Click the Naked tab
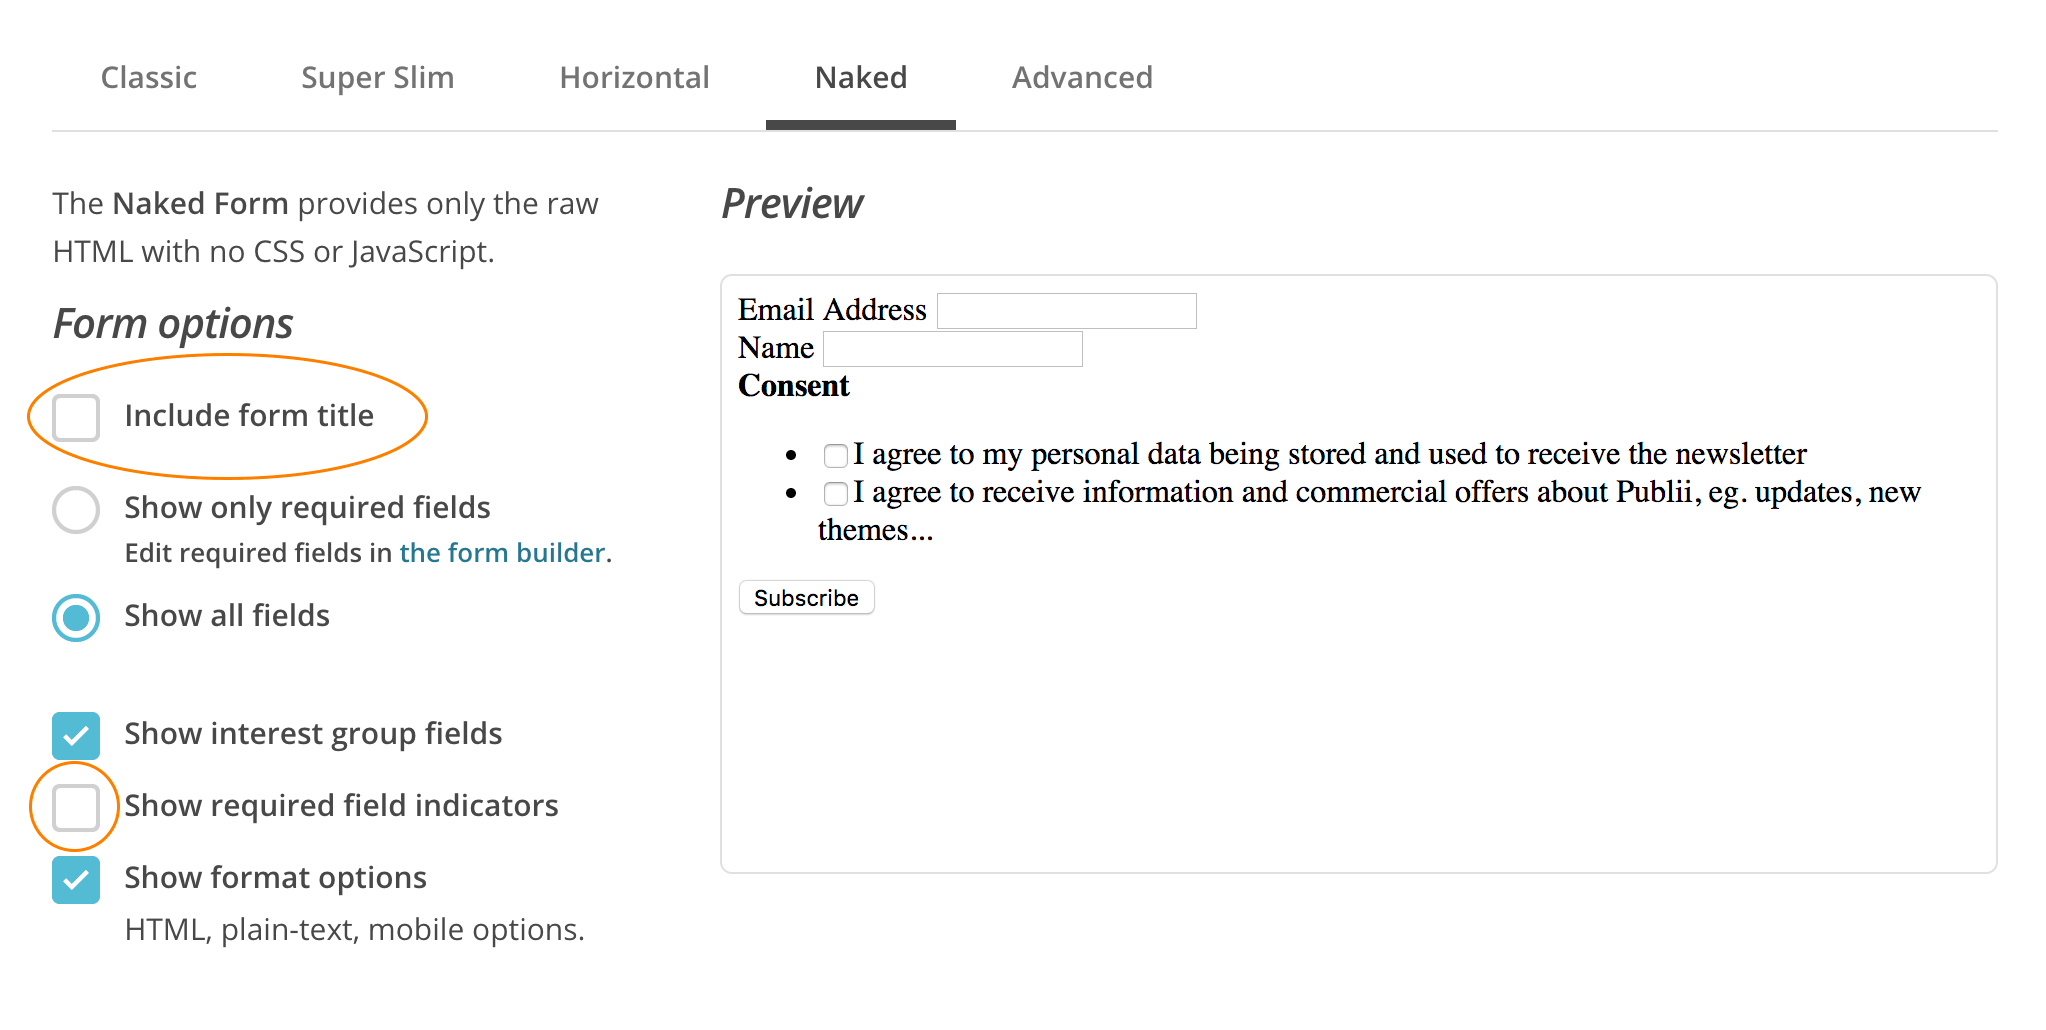 [860, 78]
